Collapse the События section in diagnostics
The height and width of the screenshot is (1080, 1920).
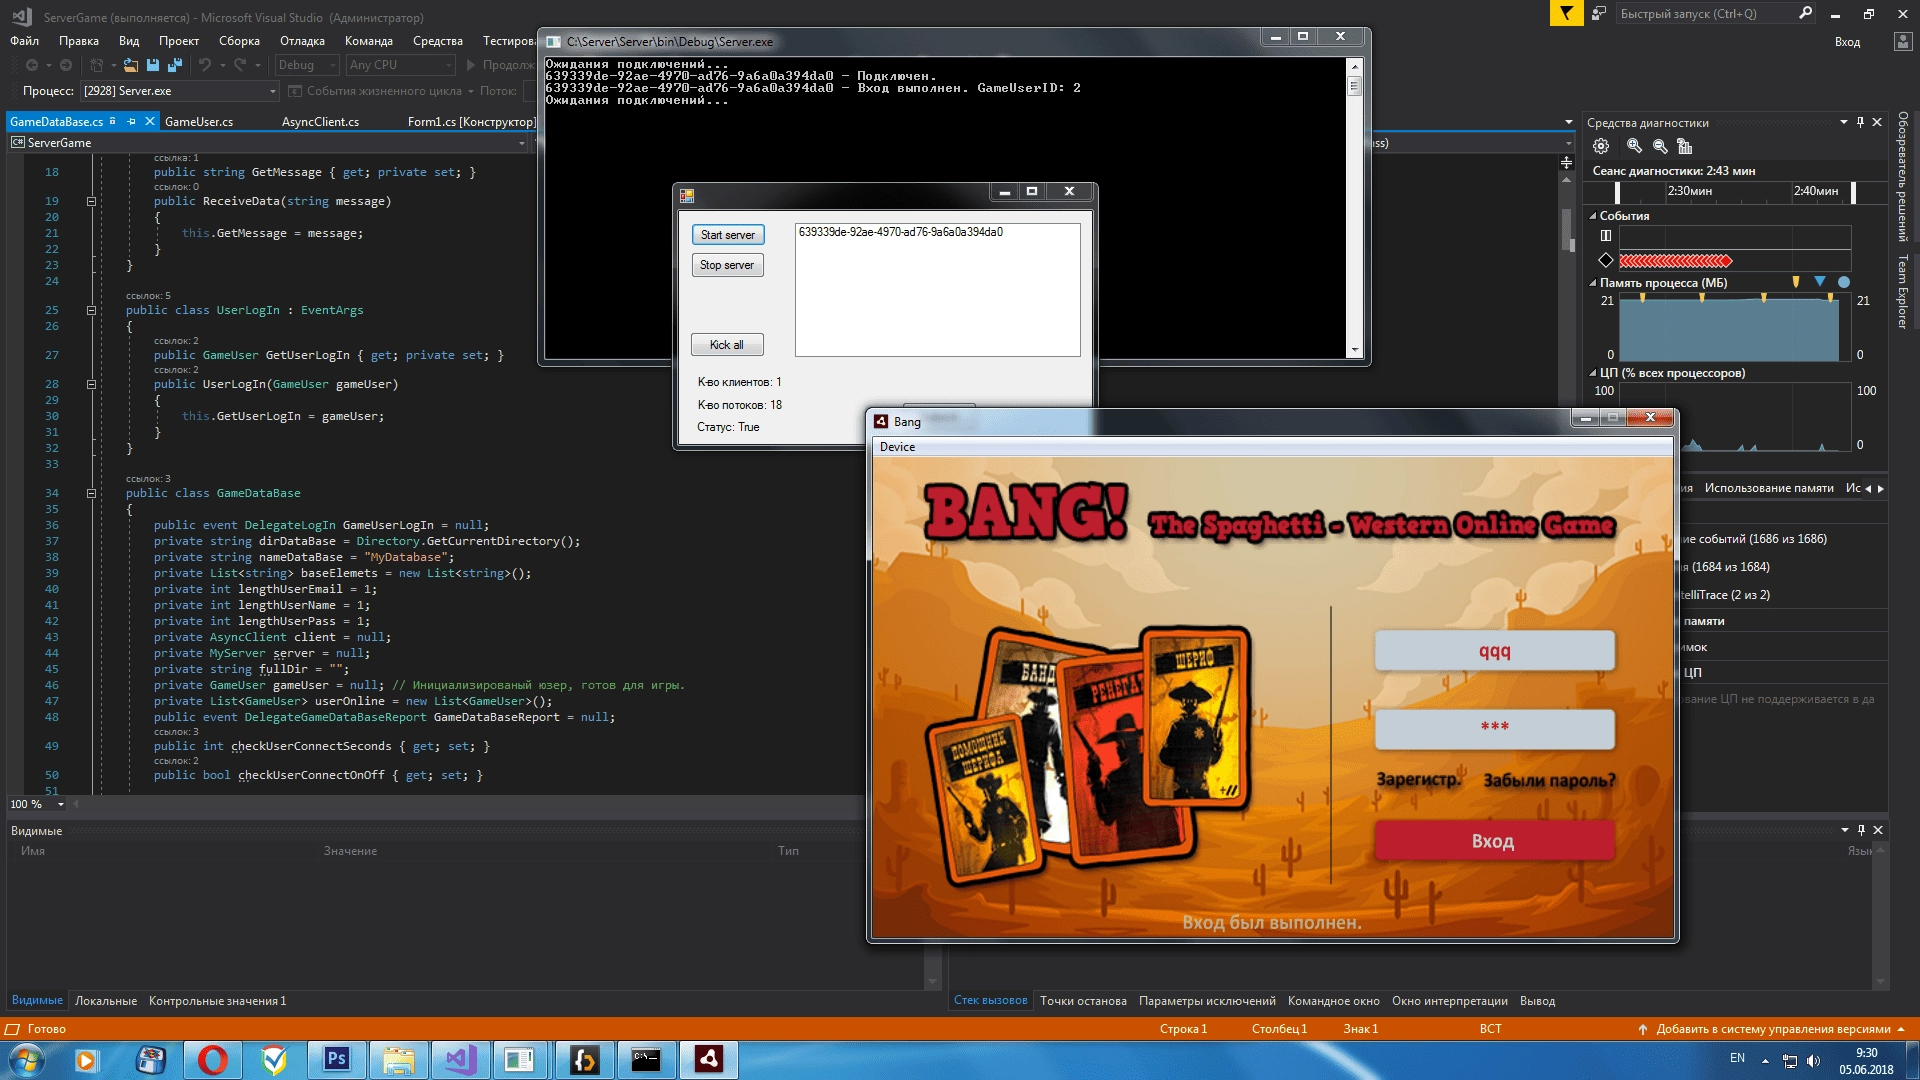[x=1593, y=216]
